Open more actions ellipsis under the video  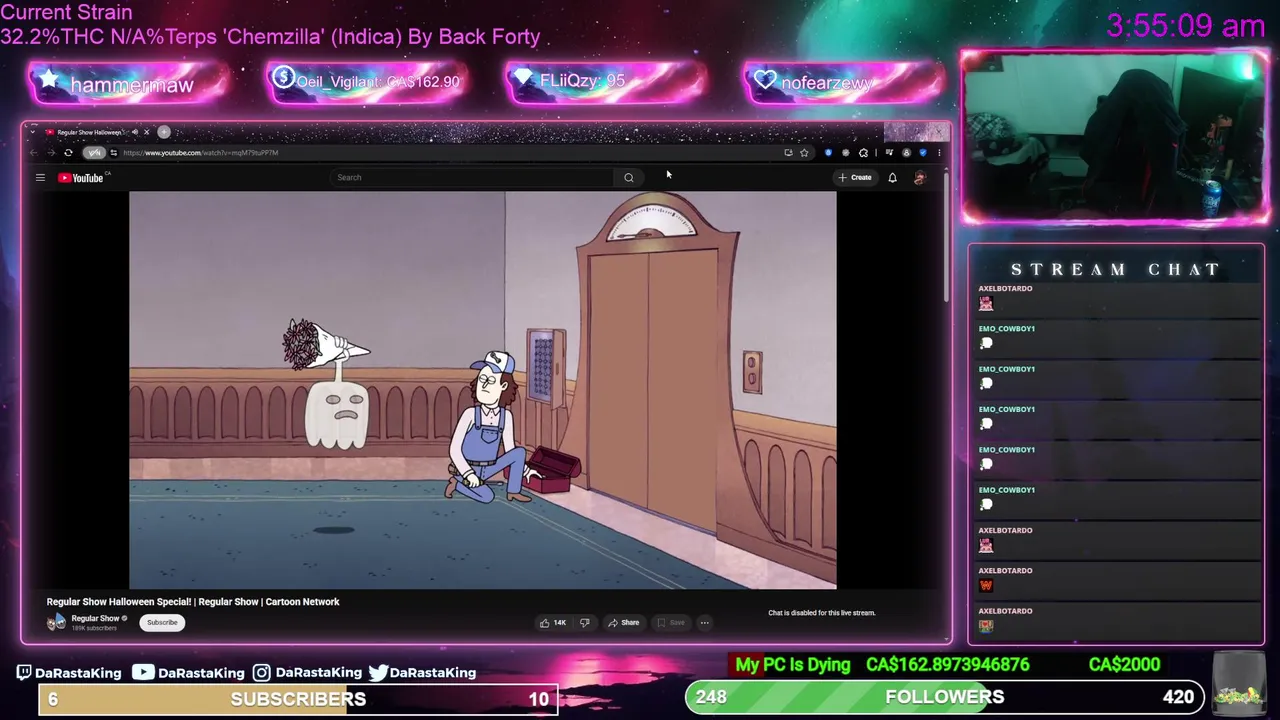[704, 623]
